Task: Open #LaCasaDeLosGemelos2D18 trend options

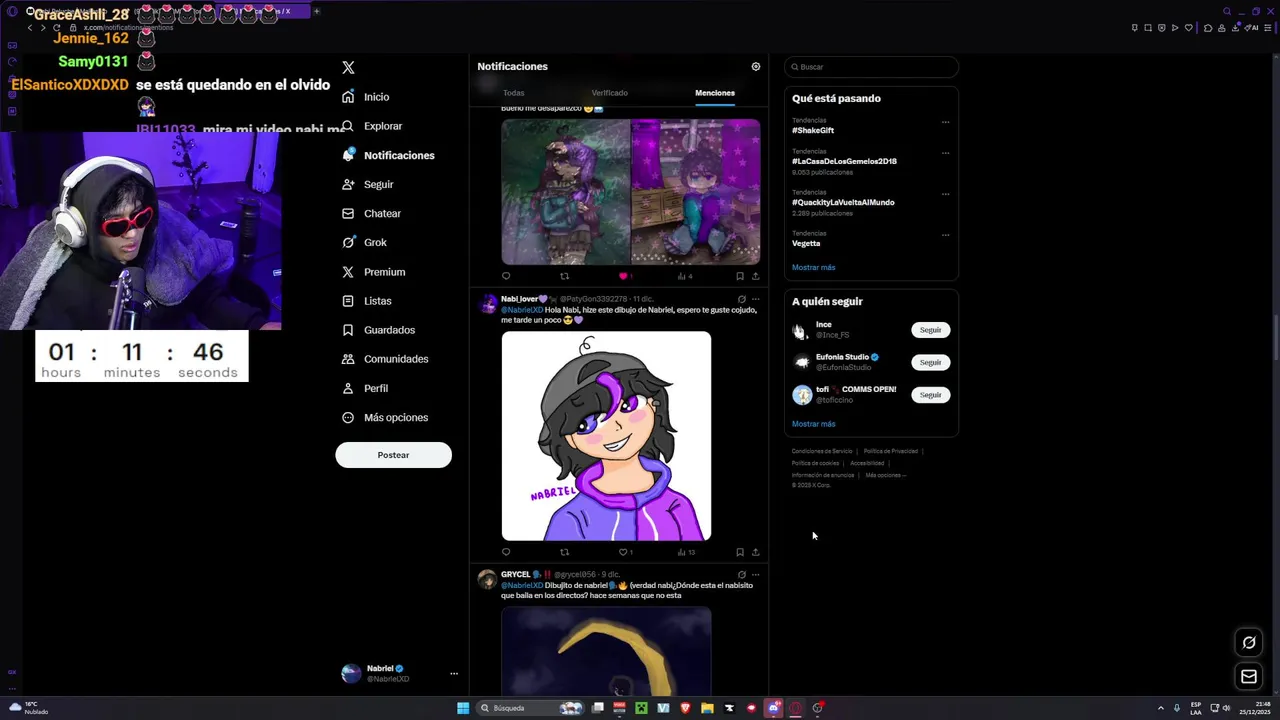Action: pyautogui.click(x=945, y=153)
